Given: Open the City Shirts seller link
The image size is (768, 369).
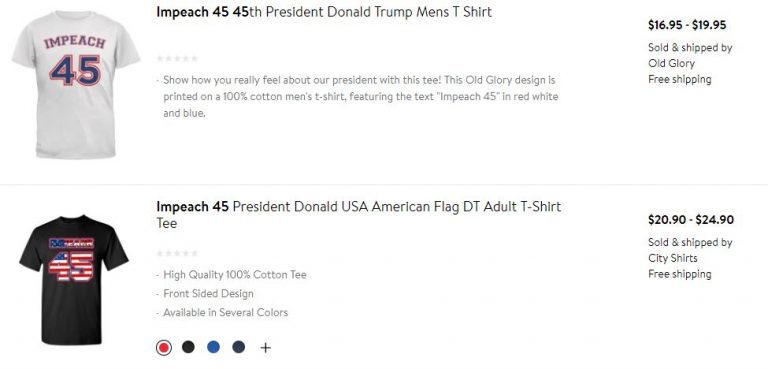Looking at the screenshot, I should [x=672, y=258].
